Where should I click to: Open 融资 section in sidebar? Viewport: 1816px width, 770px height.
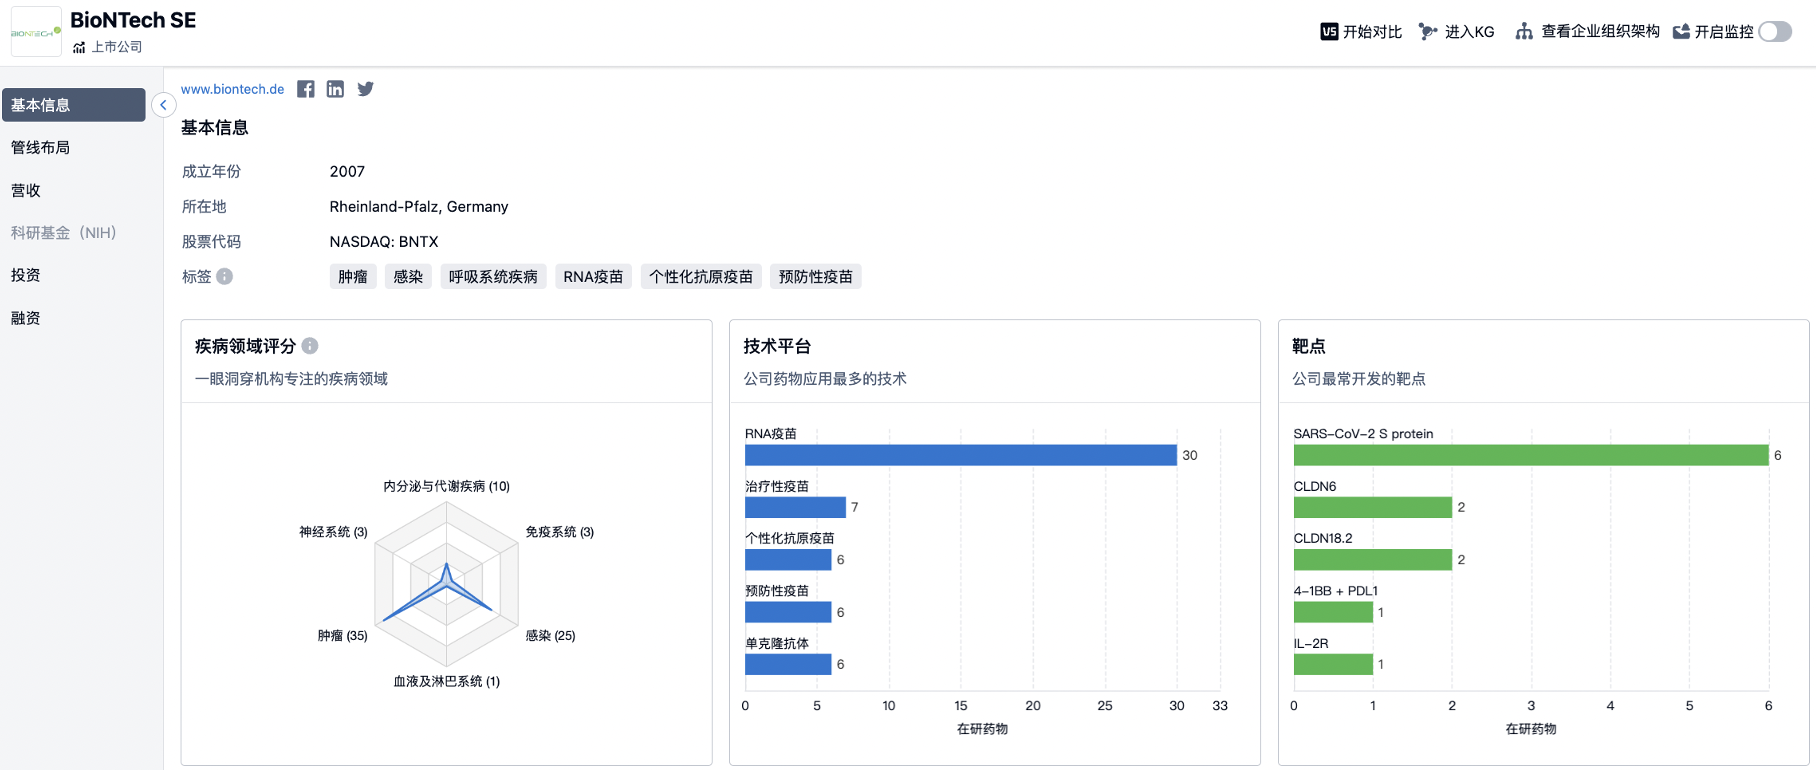click(x=26, y=318)
